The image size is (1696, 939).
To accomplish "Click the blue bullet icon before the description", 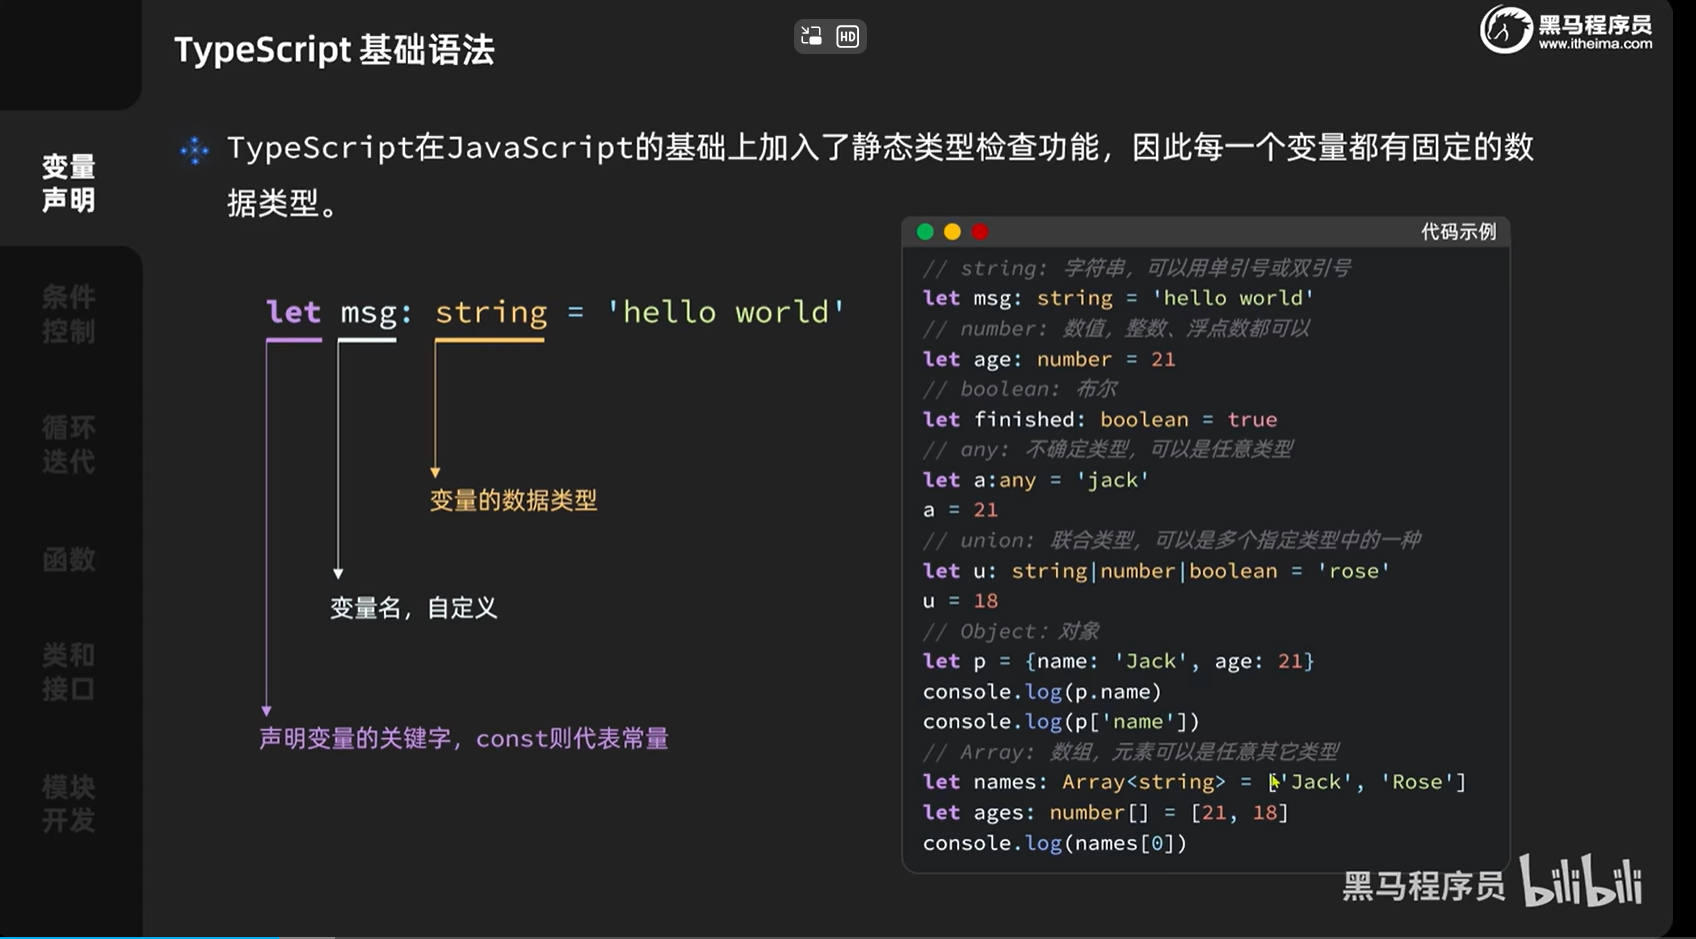I will [x=194, y=151].
